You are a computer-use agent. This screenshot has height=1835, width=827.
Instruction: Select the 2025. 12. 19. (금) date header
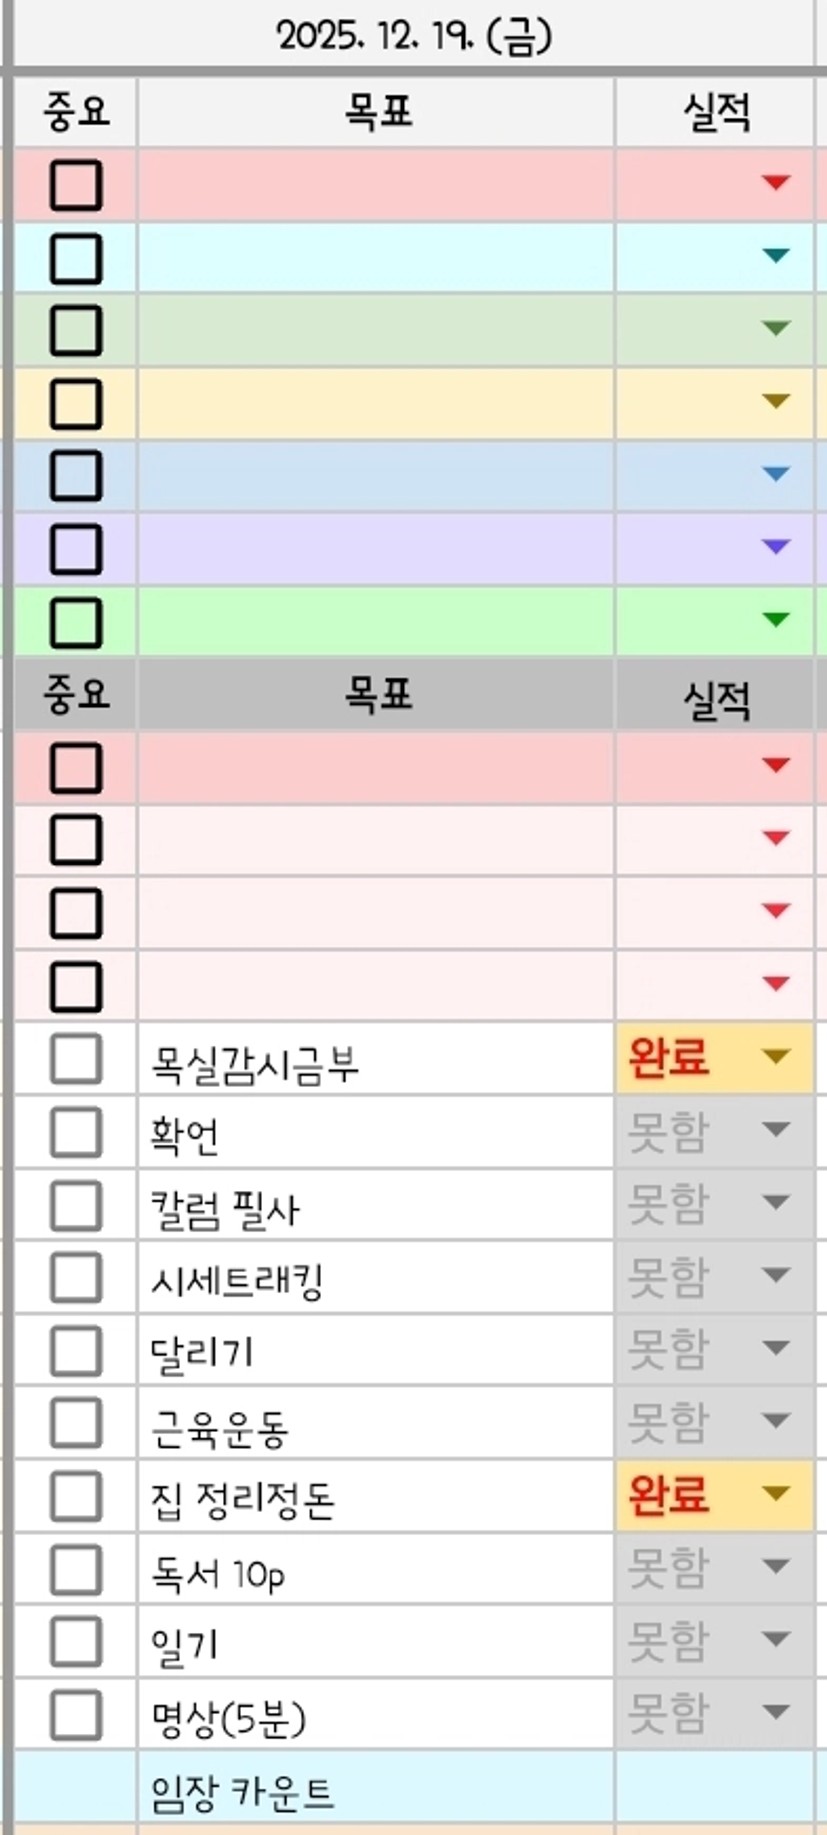414,37
